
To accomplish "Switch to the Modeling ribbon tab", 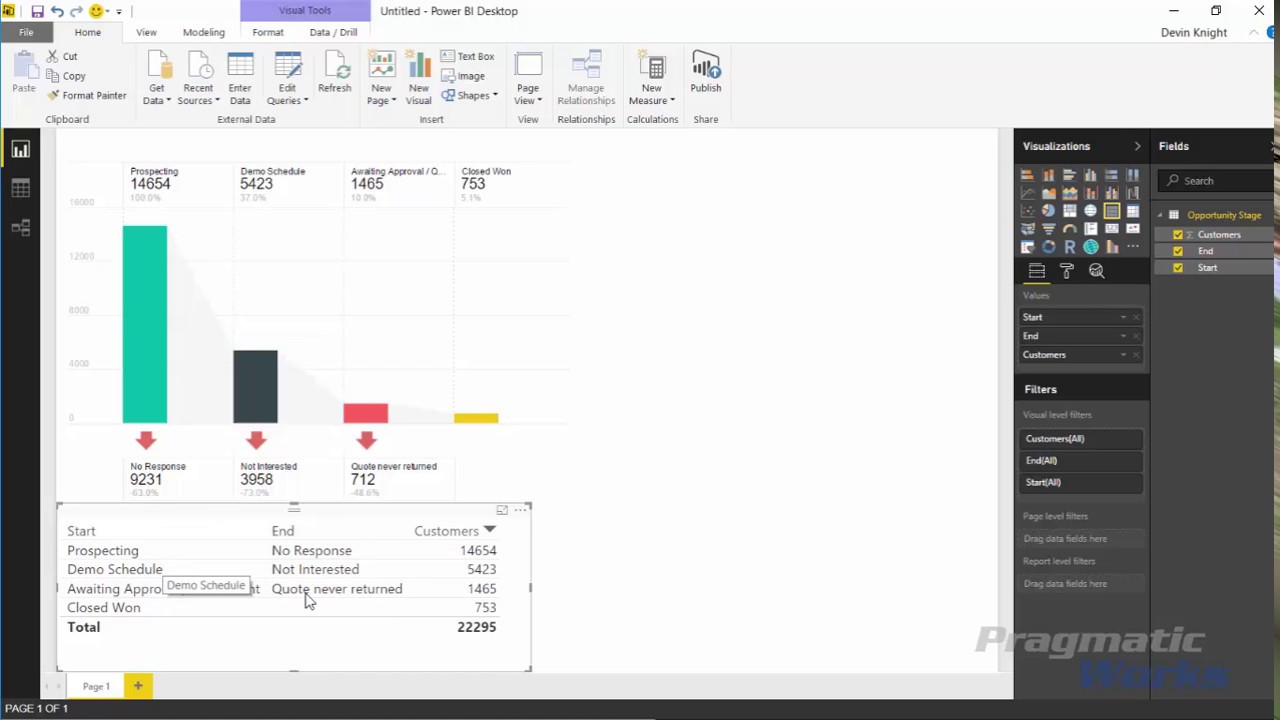I will tap(204, 32).
